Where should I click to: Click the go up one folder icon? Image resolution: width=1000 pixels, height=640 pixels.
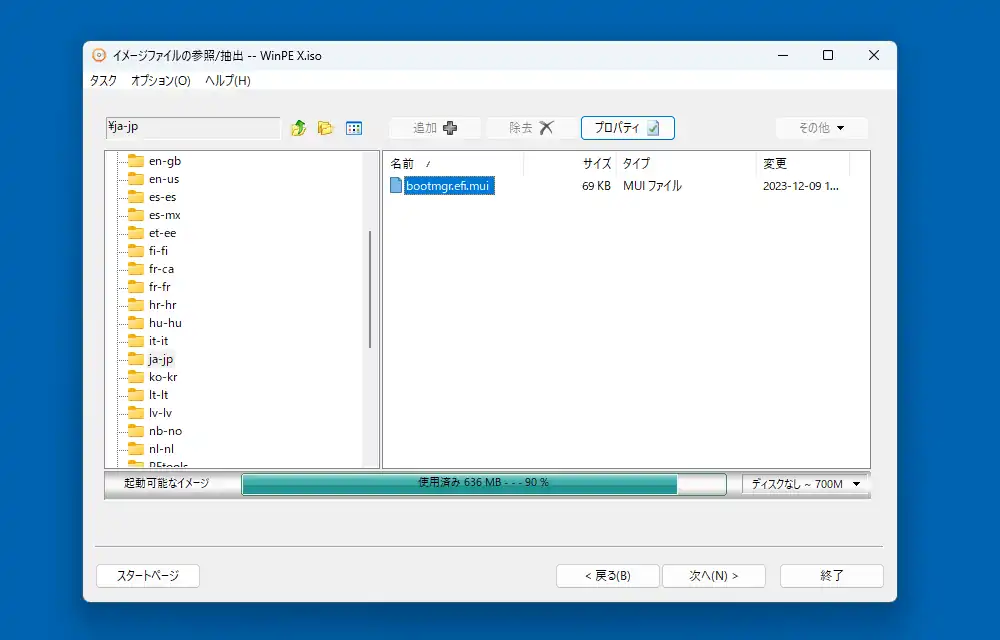298,128
